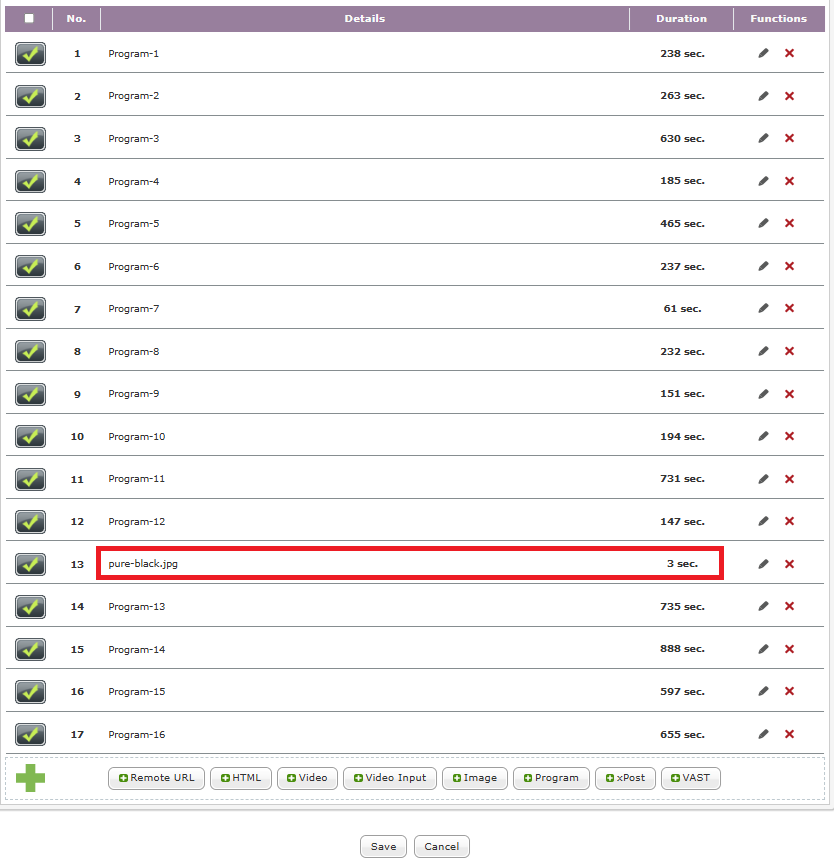Image resolution: width=834 pixels, height=859 pixels.
Task: Delete Program-15 using red X
Action: click(x=789, y=691)
